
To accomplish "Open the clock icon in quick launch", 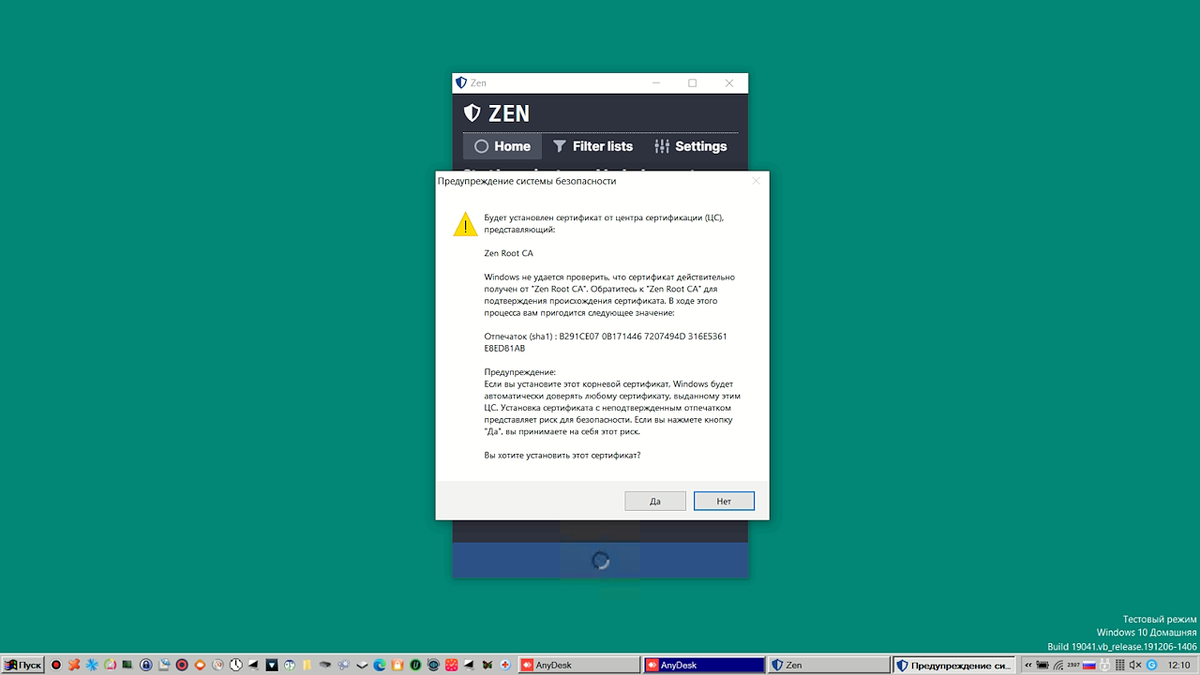I will (x=236, y=664).
